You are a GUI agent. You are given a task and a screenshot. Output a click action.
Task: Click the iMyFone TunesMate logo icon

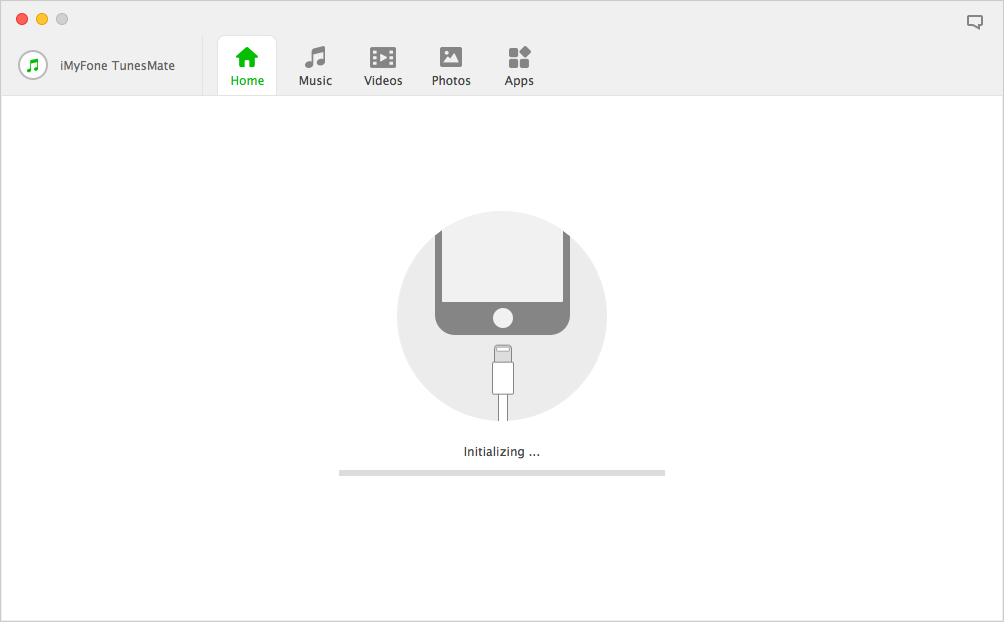(x=33, y=65)
